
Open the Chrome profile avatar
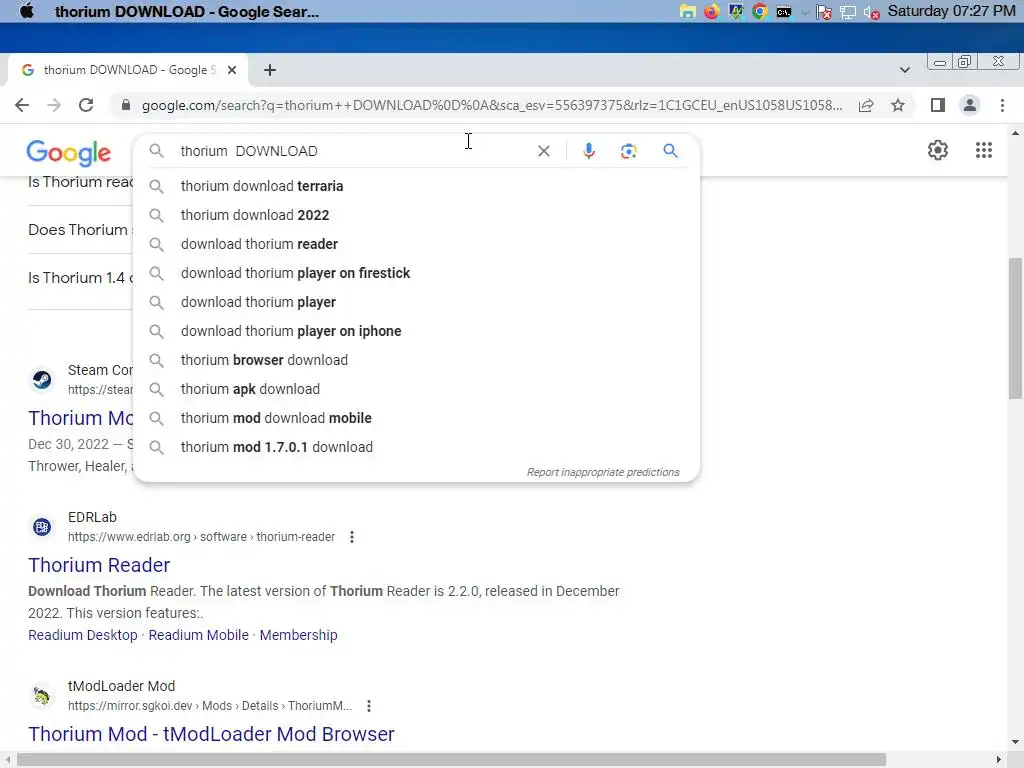coord(970,105)
